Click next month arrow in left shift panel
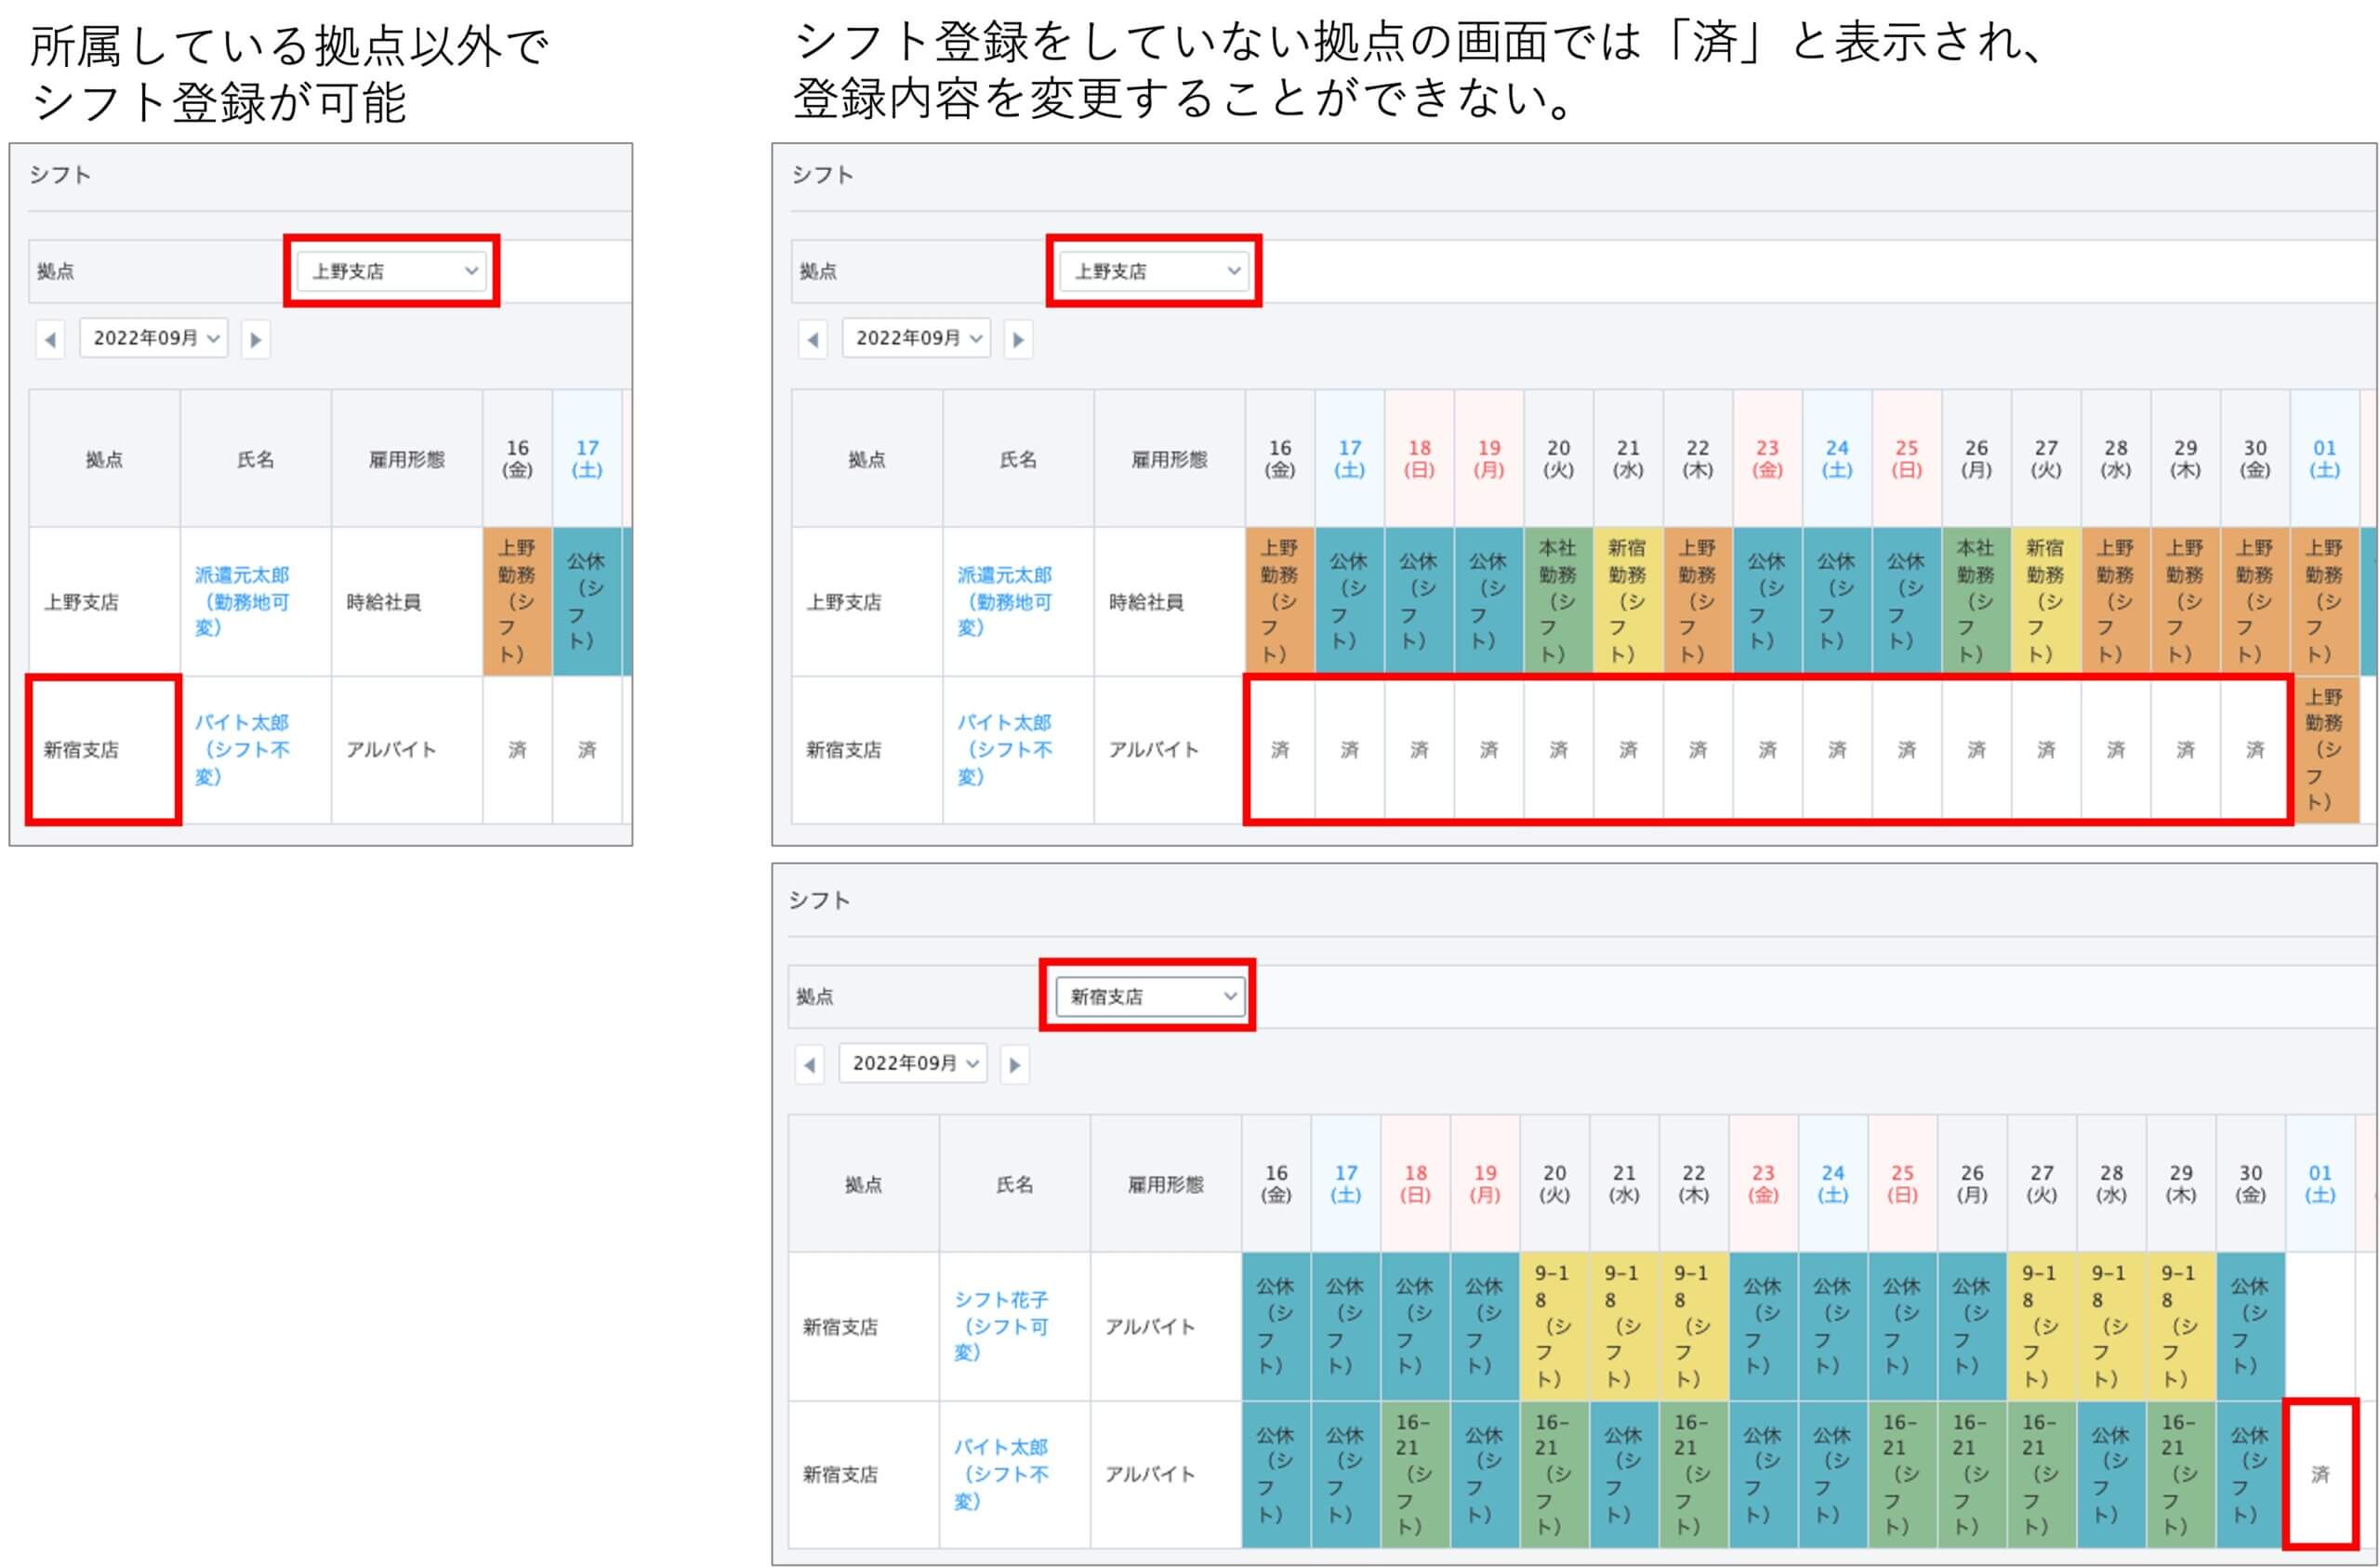 tap(256, 340)
